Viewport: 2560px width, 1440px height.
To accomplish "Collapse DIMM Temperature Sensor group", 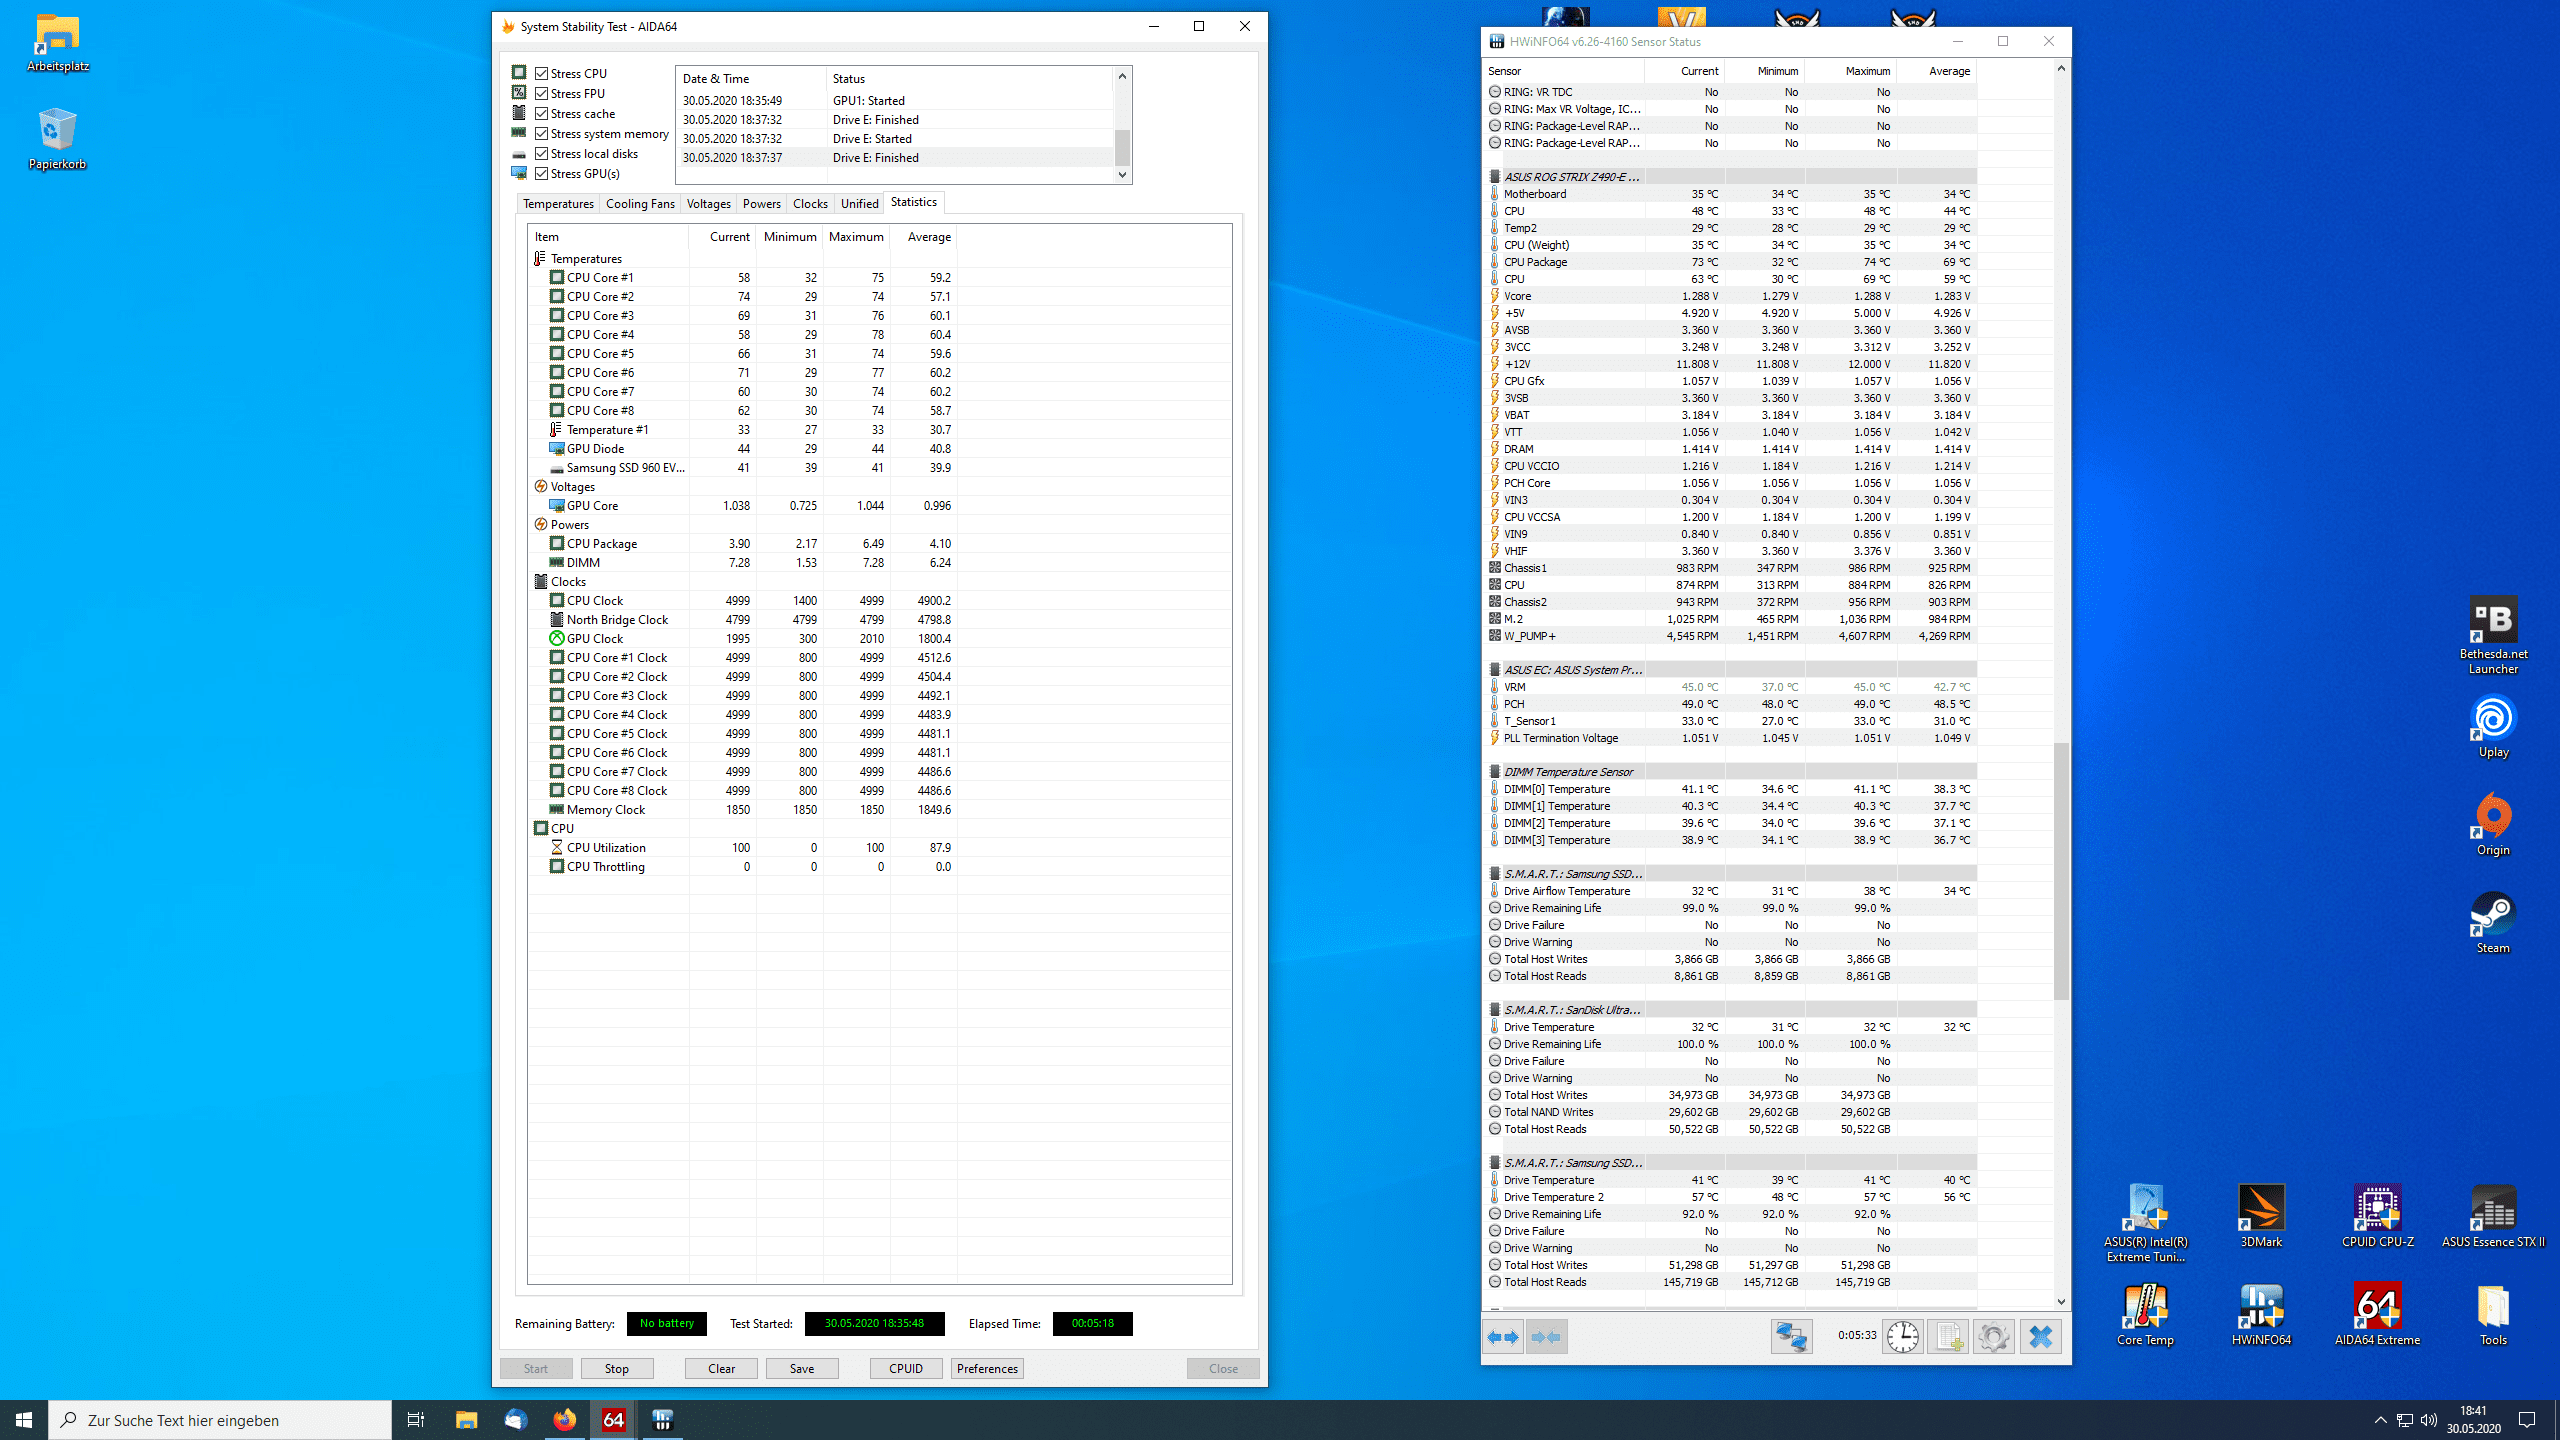I will (1495, 772).
